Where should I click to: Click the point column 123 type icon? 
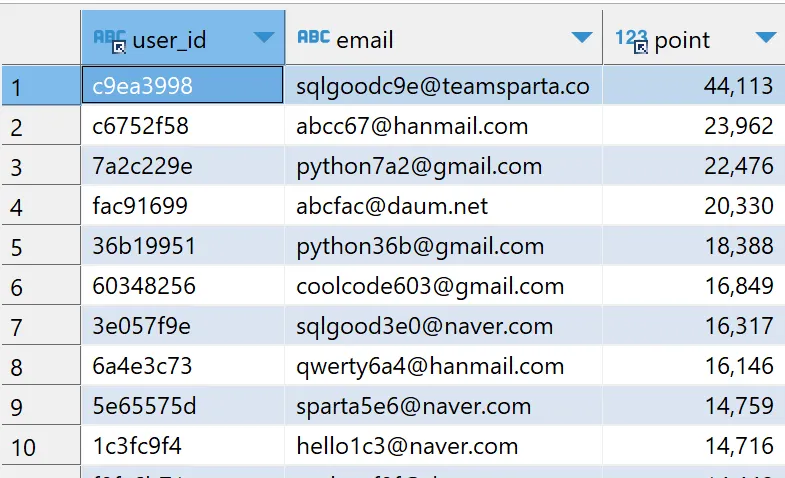[x=631, y=40]
